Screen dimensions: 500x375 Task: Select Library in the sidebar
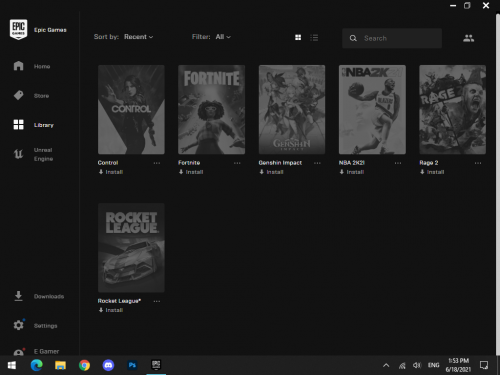(44, 125)
